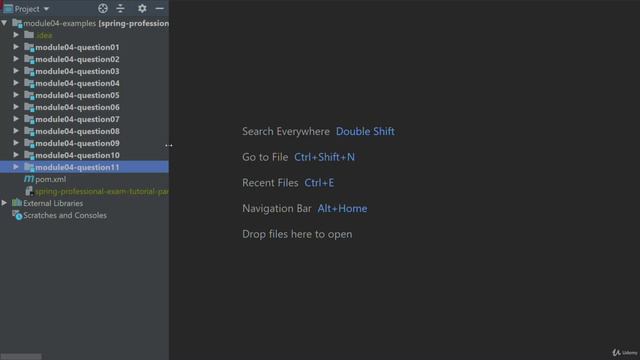The image size is (640, 360).
Task: Select module04-question04 label
Action: coord(77,83)
